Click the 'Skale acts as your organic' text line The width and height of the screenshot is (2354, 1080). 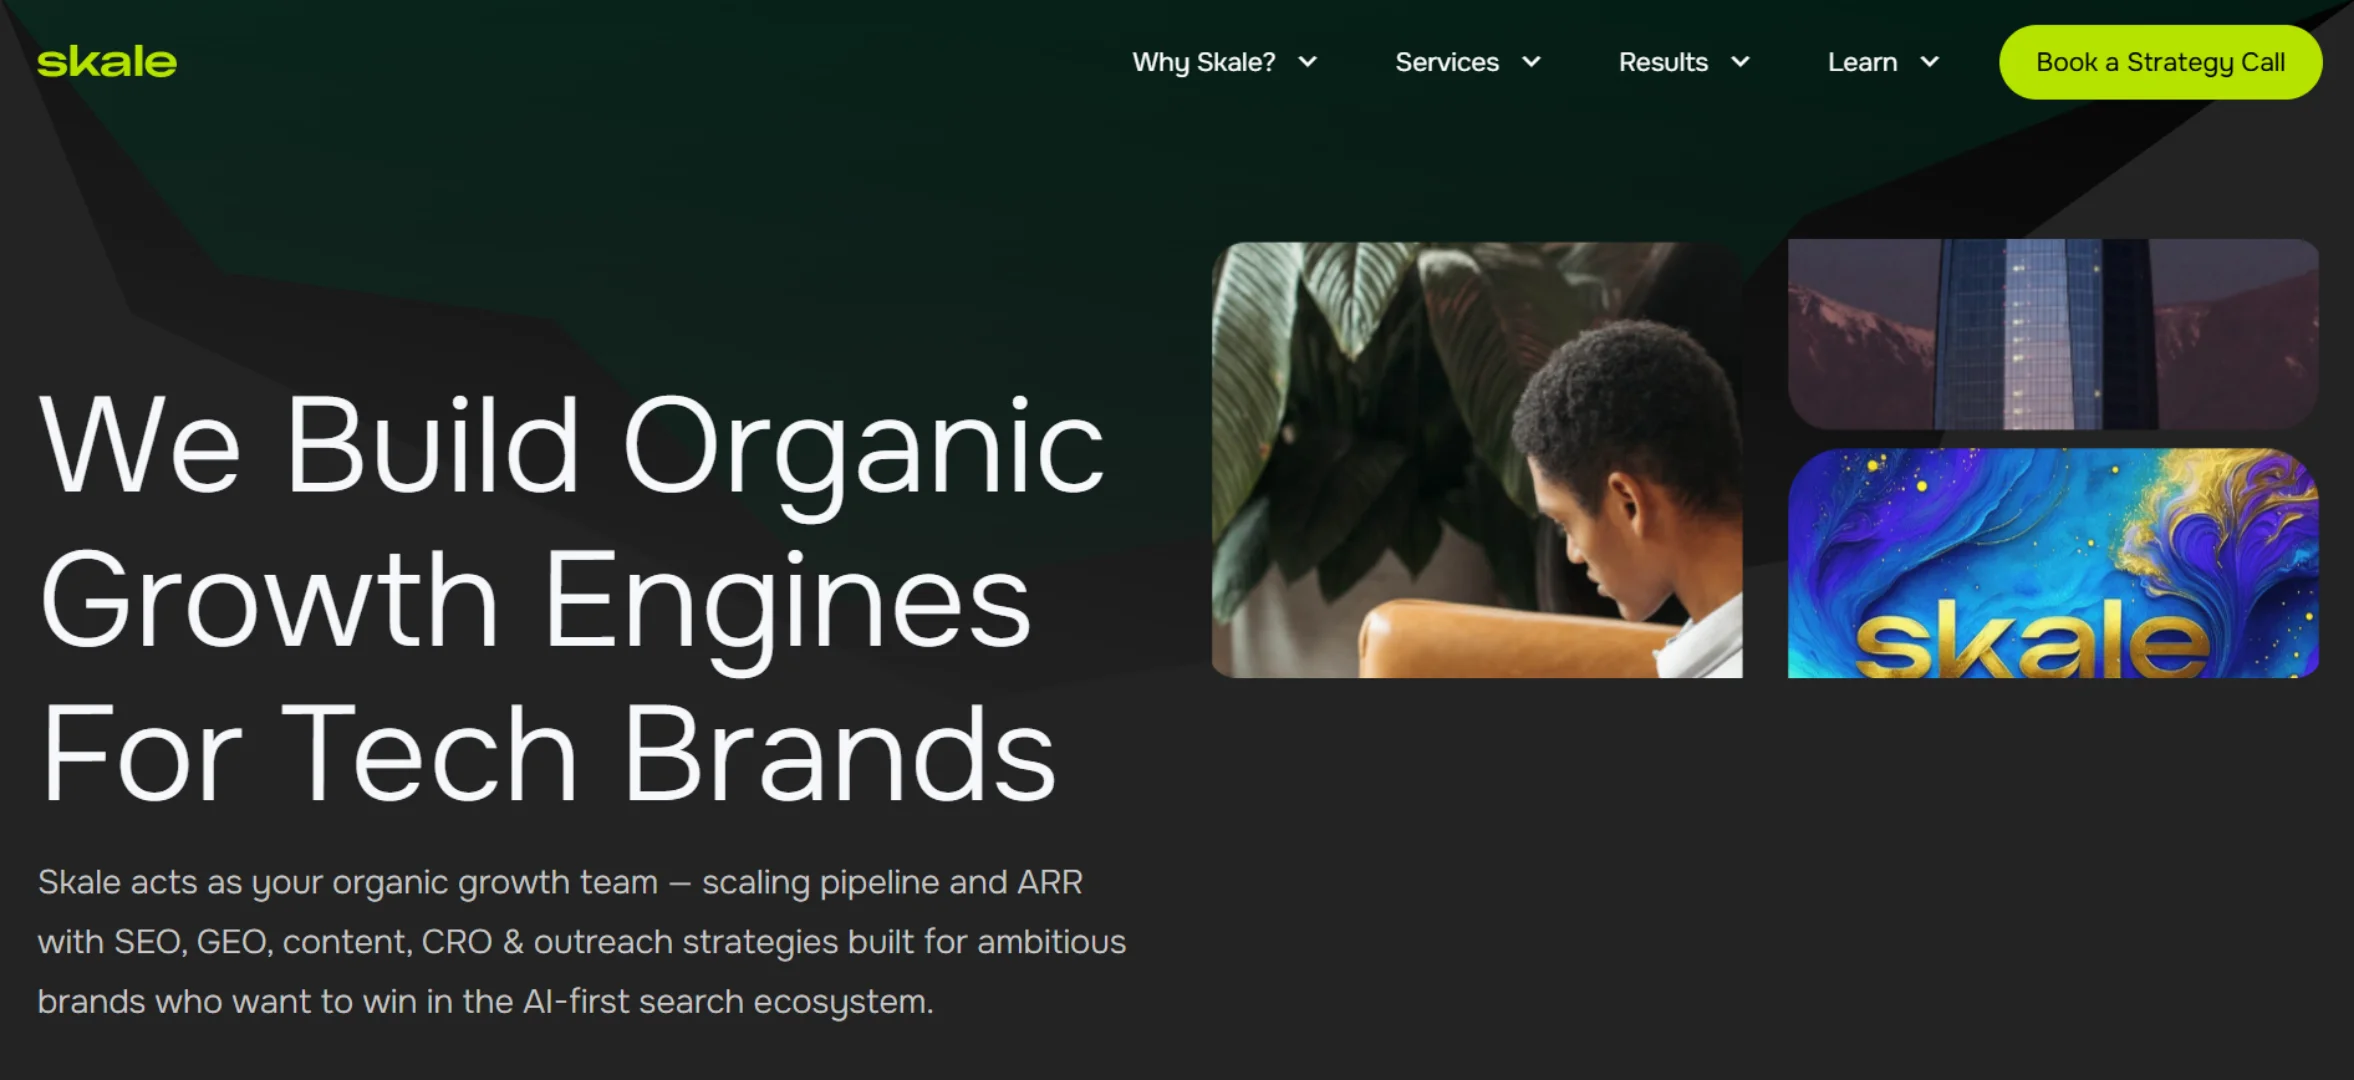click(x=560, y=882)
